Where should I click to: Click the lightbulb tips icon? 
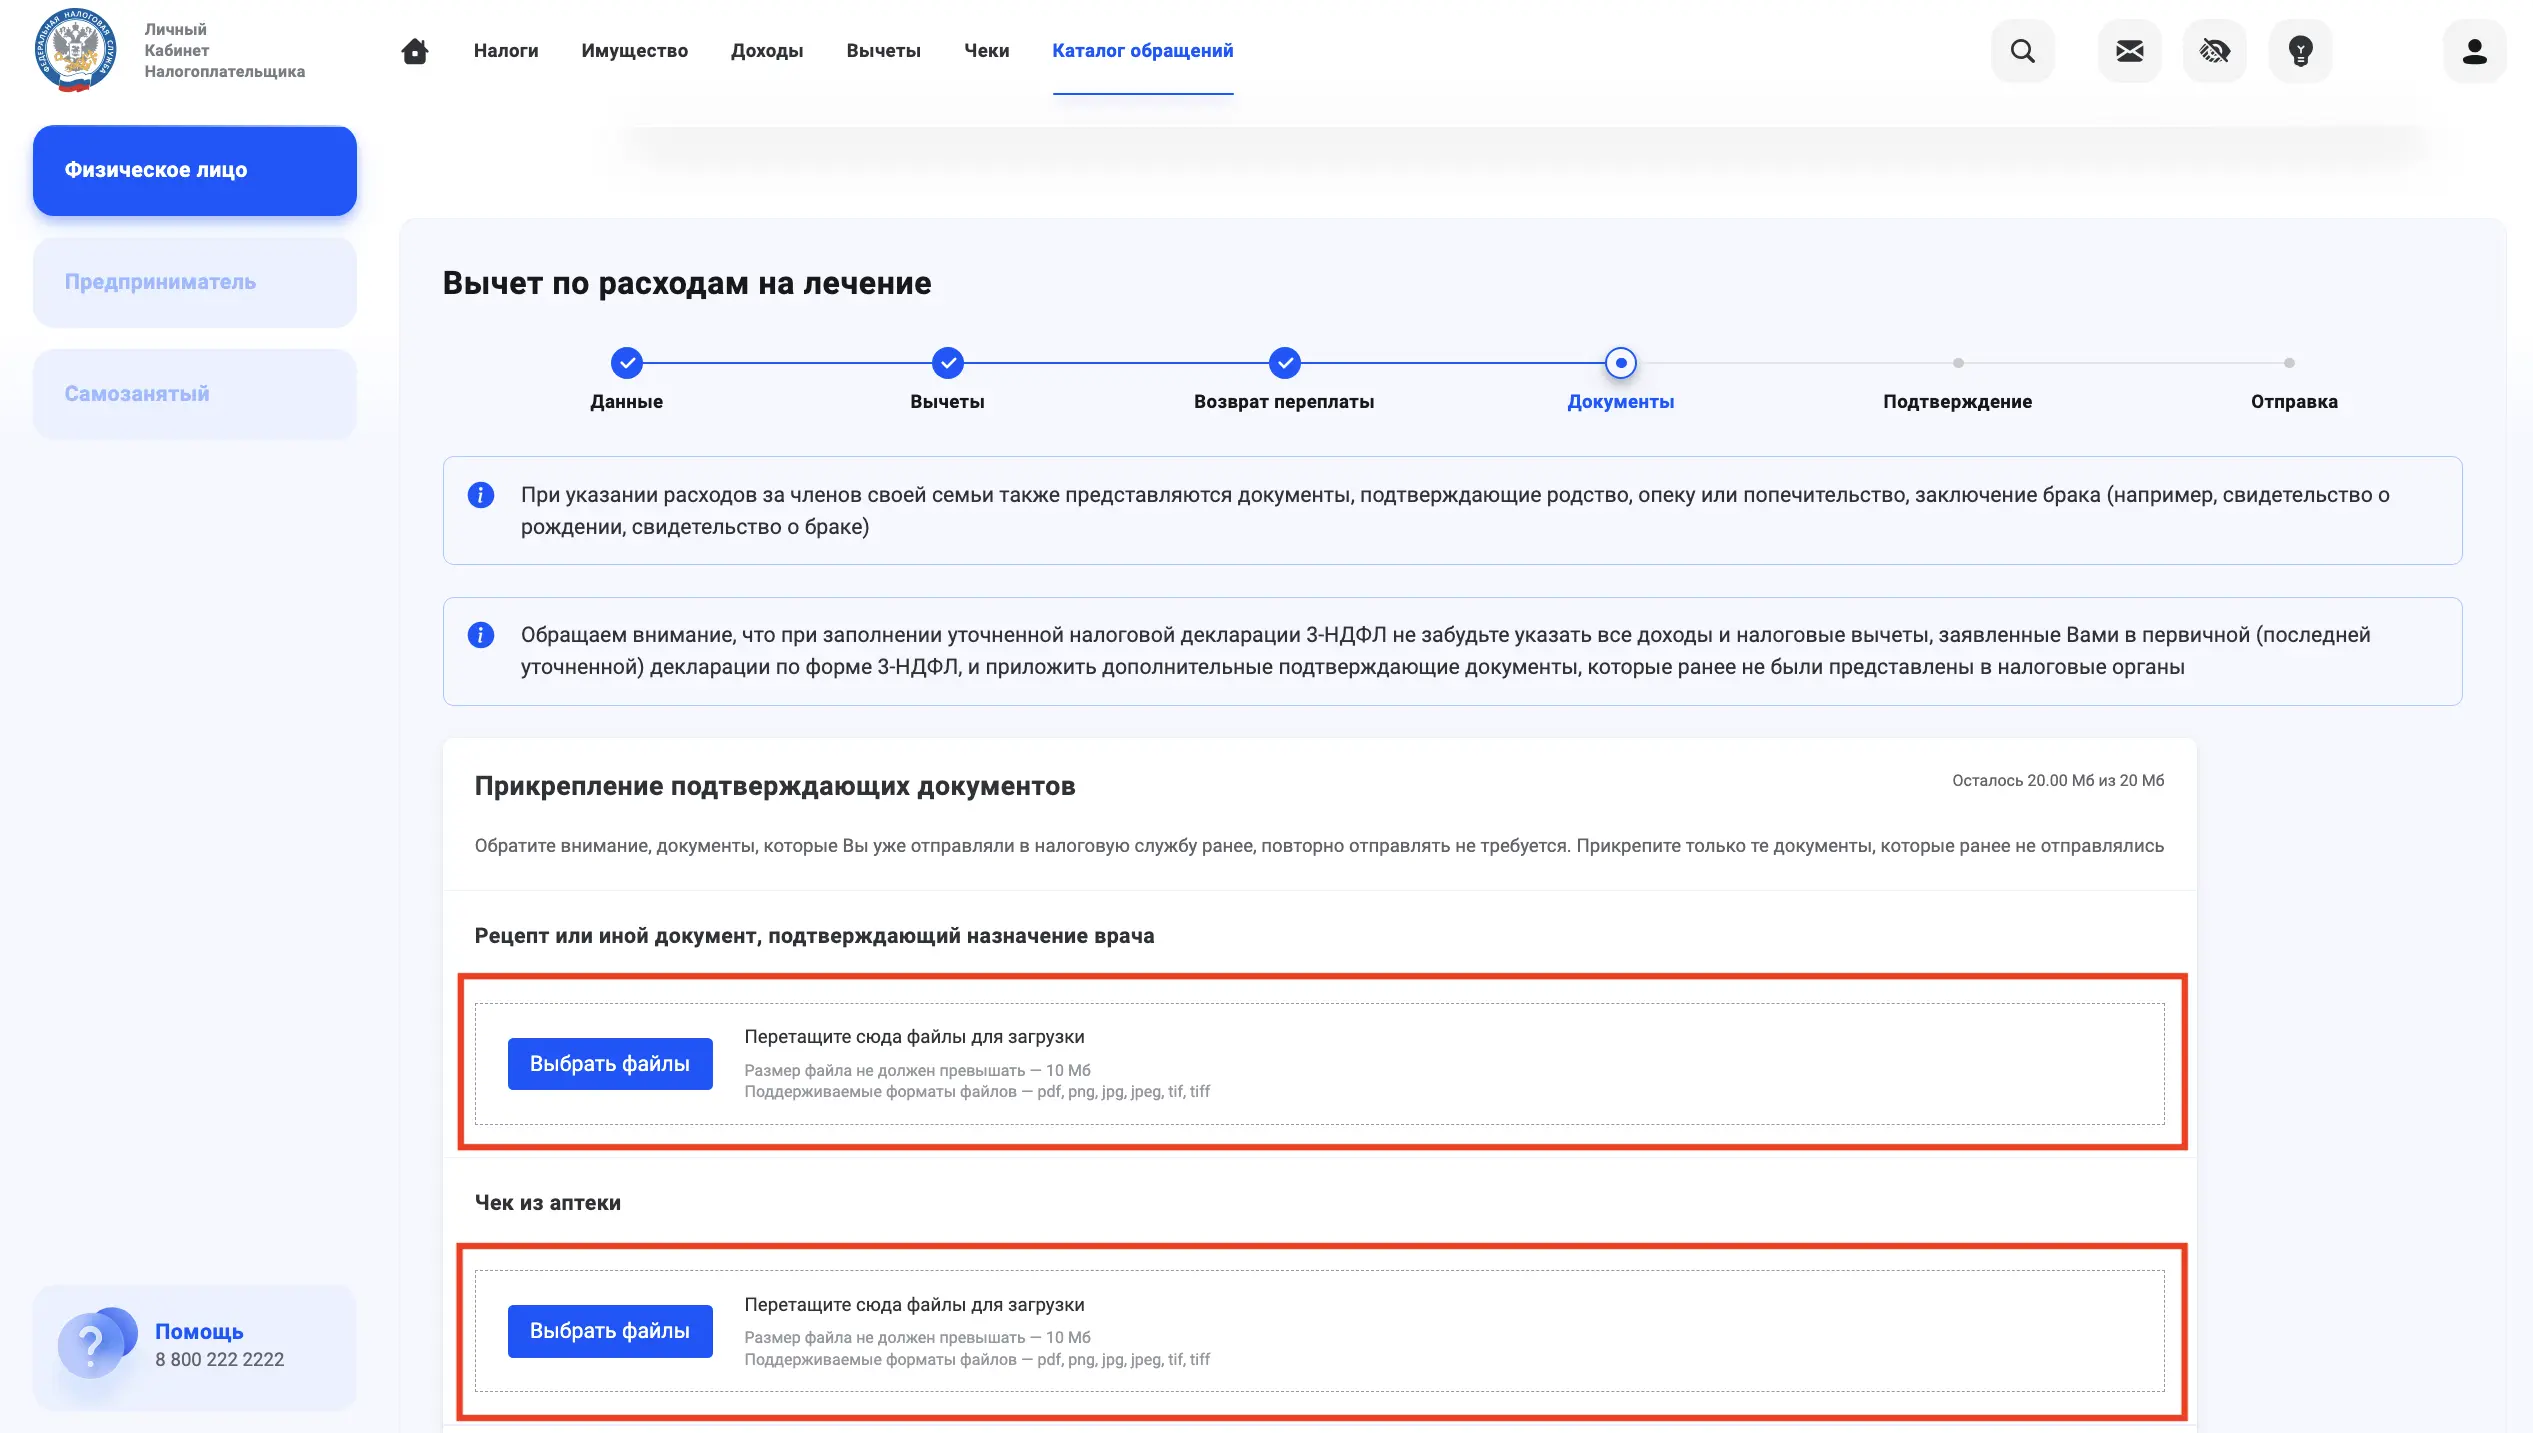2301,51
